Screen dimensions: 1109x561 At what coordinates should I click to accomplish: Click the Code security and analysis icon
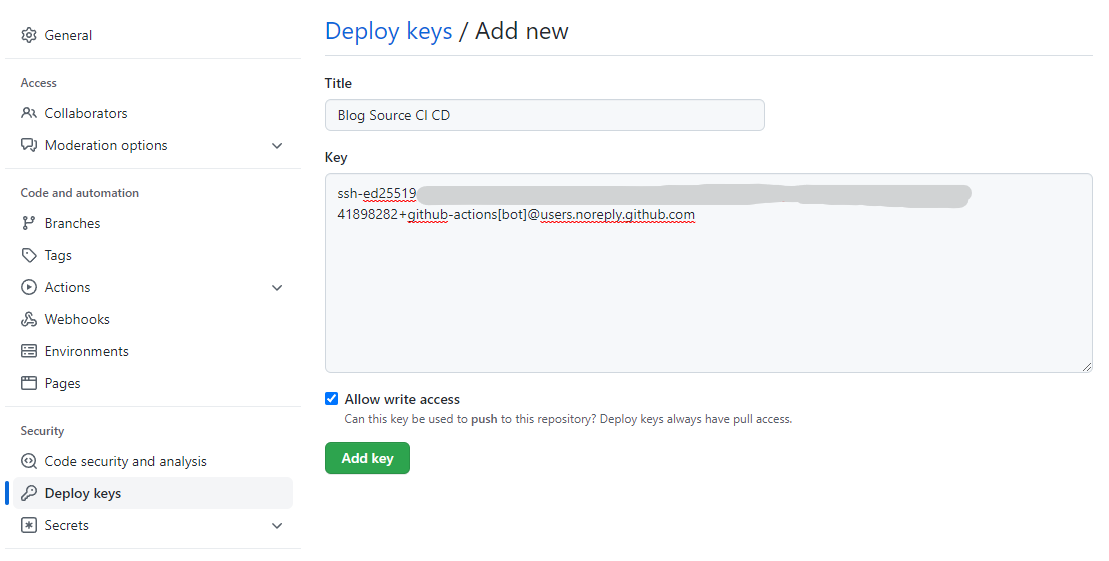29,461
